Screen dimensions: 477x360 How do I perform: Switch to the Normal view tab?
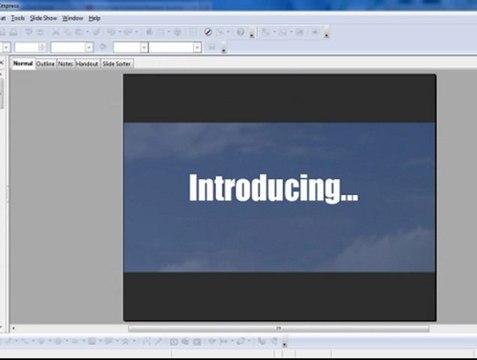(23, 63)
